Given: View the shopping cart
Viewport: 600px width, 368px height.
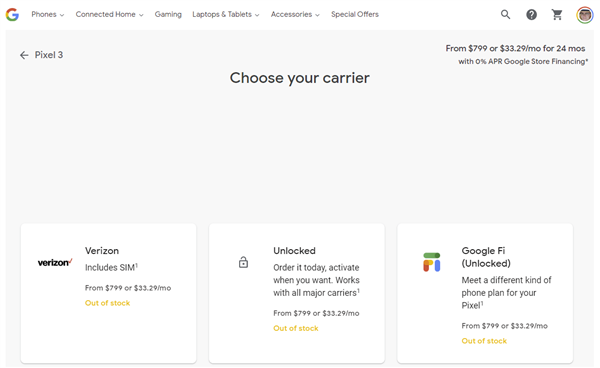Looking at the screenshot, I should [557, 15].
